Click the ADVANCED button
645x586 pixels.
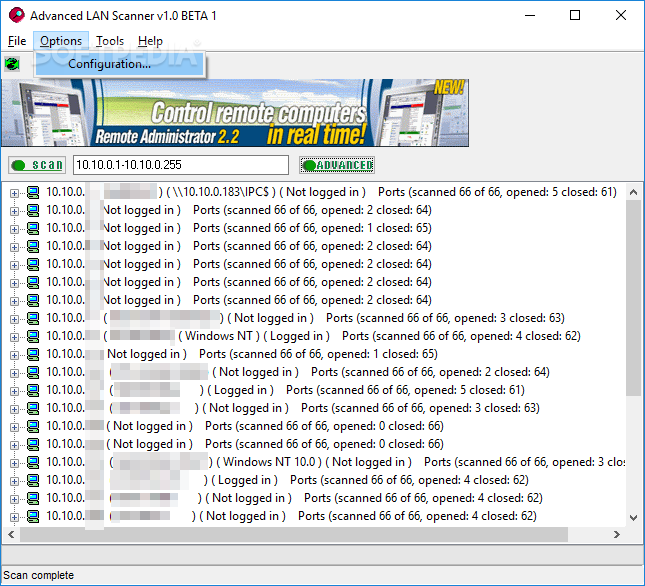point(337,165)
